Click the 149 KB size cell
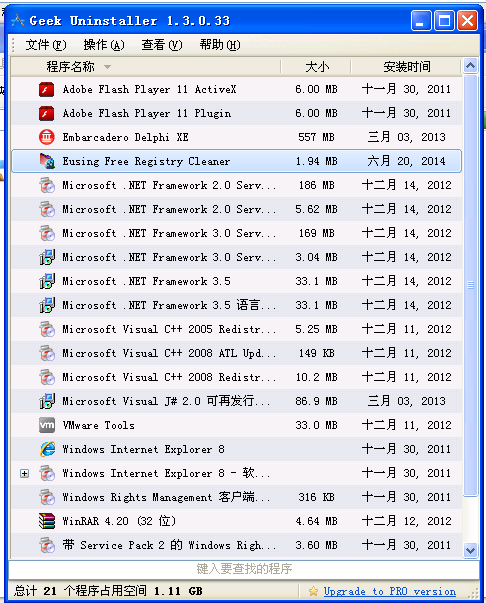The width and height of the screenshot is (486, 603). pyautogui.click(x=316, y=353)
